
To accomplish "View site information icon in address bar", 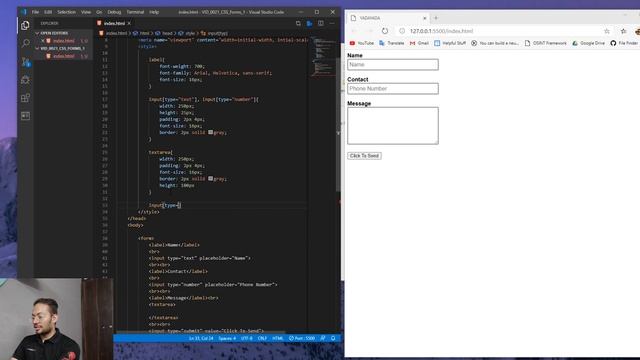I will point(402,31).
